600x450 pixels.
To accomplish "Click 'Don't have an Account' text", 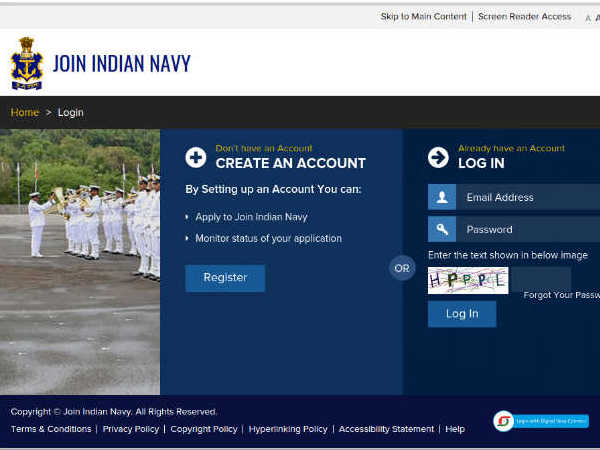I will [264, 148].
